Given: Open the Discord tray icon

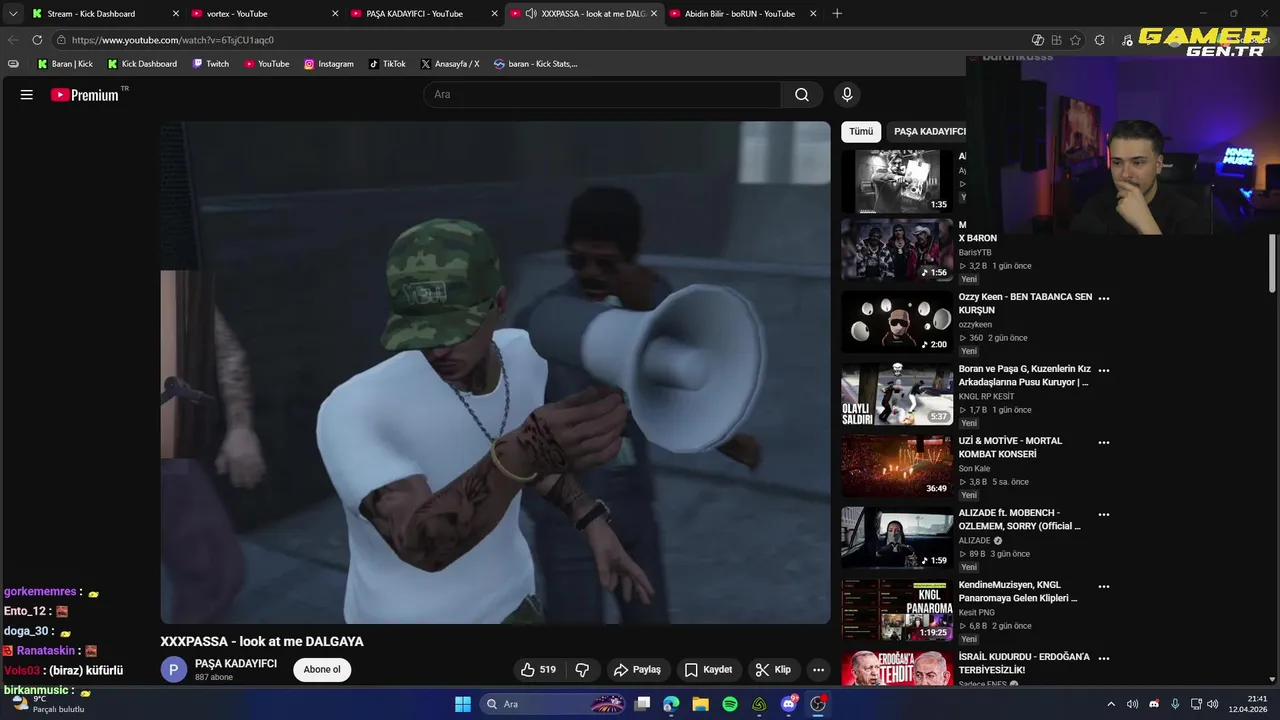Looking at the screenshot, I should (1154, 704).
